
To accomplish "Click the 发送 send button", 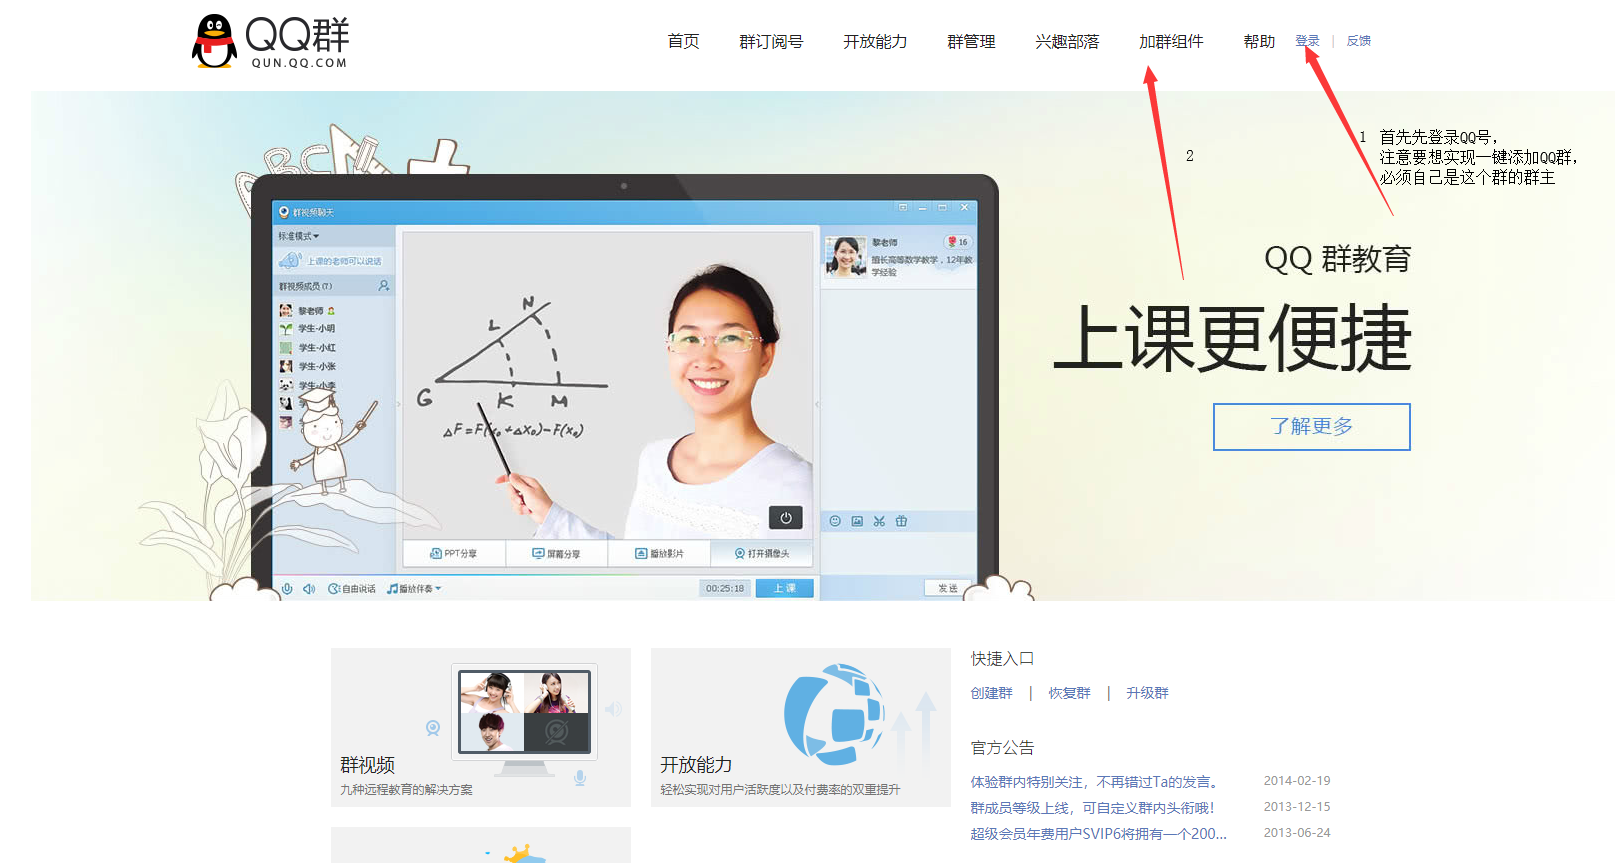I will pos(947,588).
